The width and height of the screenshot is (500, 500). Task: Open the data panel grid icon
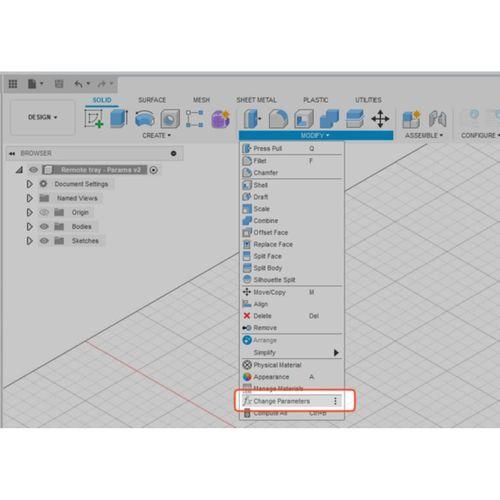(x=13, y=84)
